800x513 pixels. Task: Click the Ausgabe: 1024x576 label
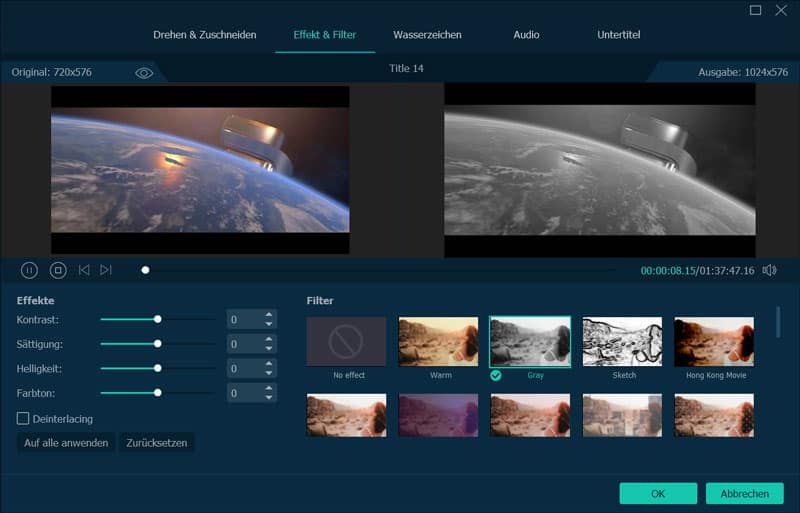point(743,72)
